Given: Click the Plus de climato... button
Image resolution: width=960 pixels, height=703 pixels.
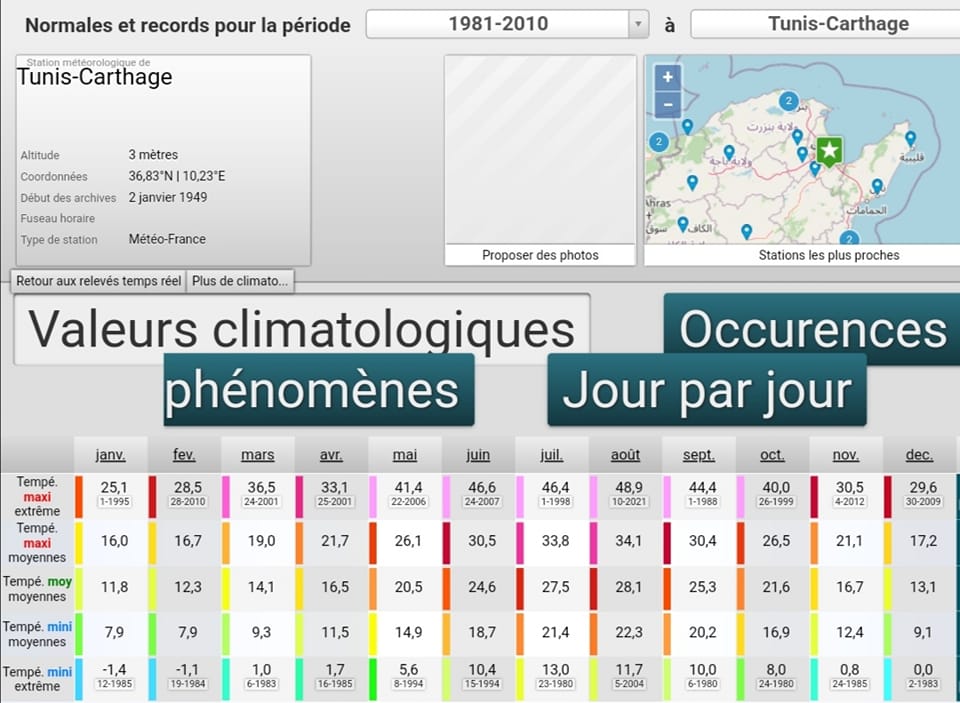Looking at the screenshot, I should 240,281.
